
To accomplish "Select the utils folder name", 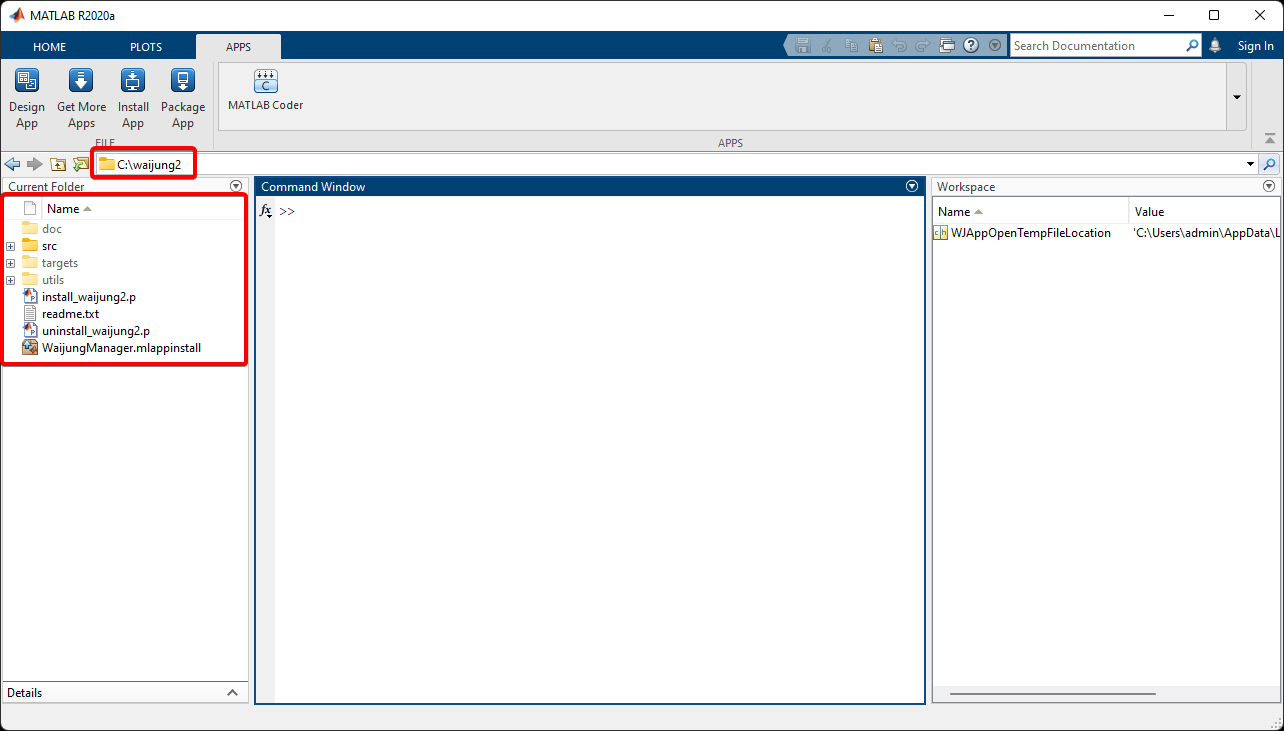I will point(53,280).
